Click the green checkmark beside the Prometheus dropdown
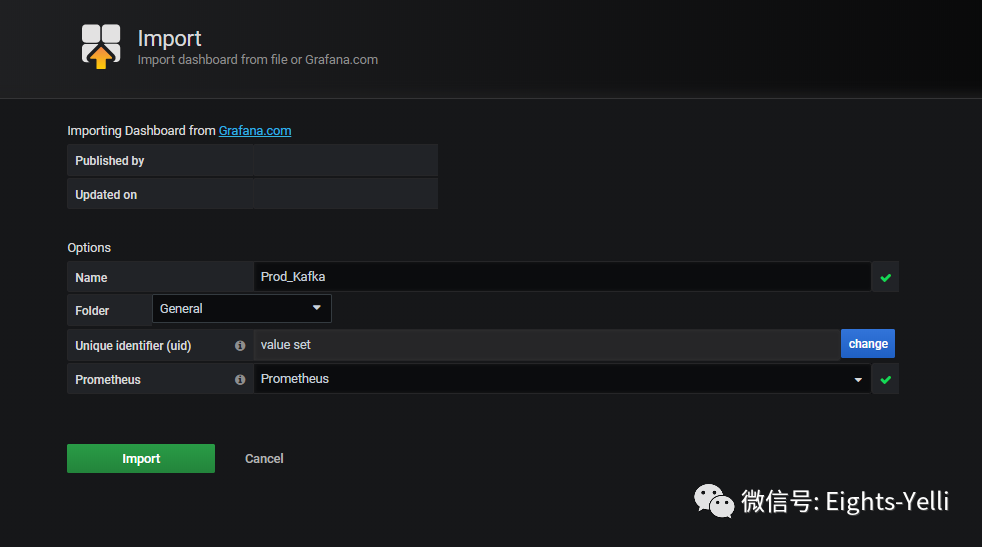 tap(886, 380)
